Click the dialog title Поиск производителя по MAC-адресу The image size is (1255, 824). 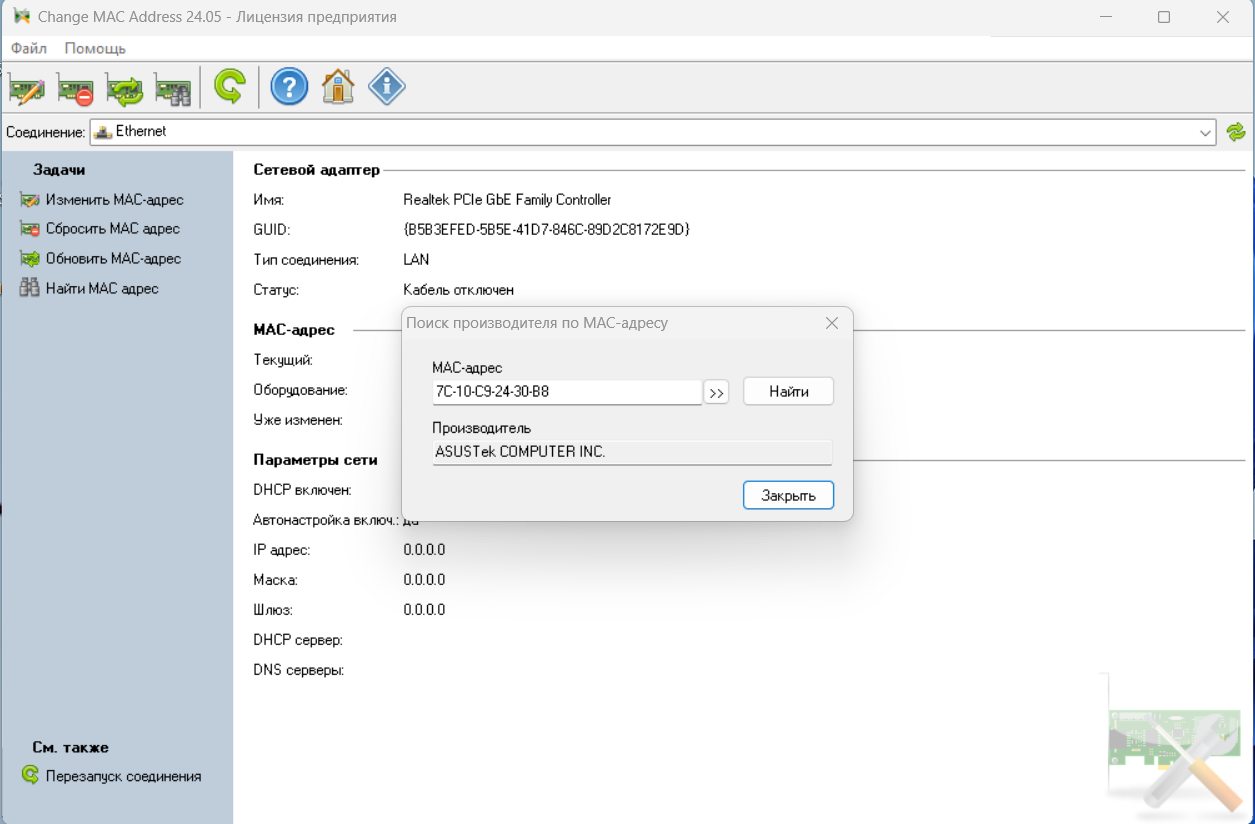tap(537, 323)
